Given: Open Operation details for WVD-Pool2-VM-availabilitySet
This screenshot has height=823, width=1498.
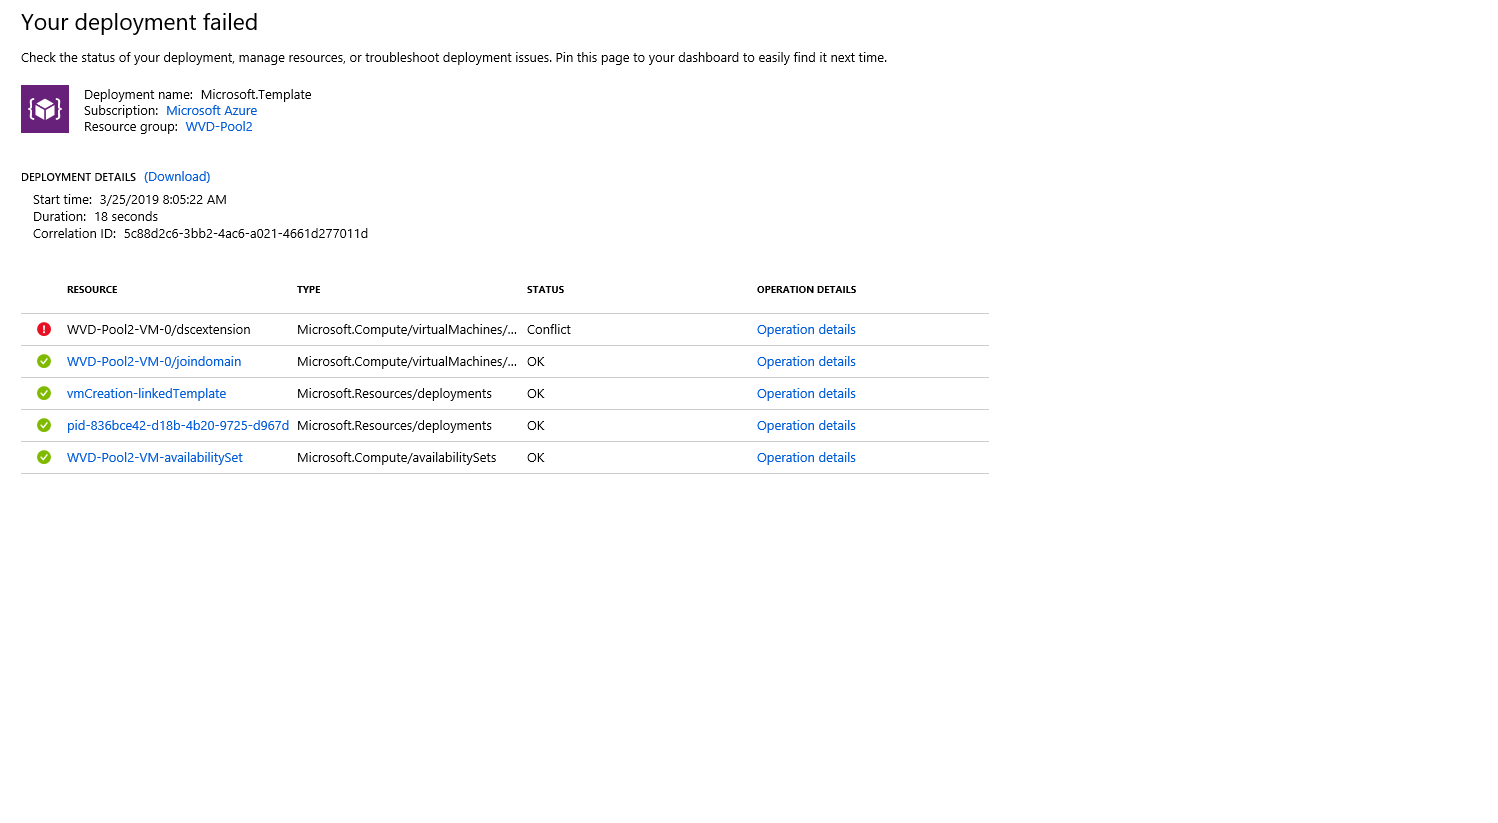Looking at the screenshot, I should 806,457.
